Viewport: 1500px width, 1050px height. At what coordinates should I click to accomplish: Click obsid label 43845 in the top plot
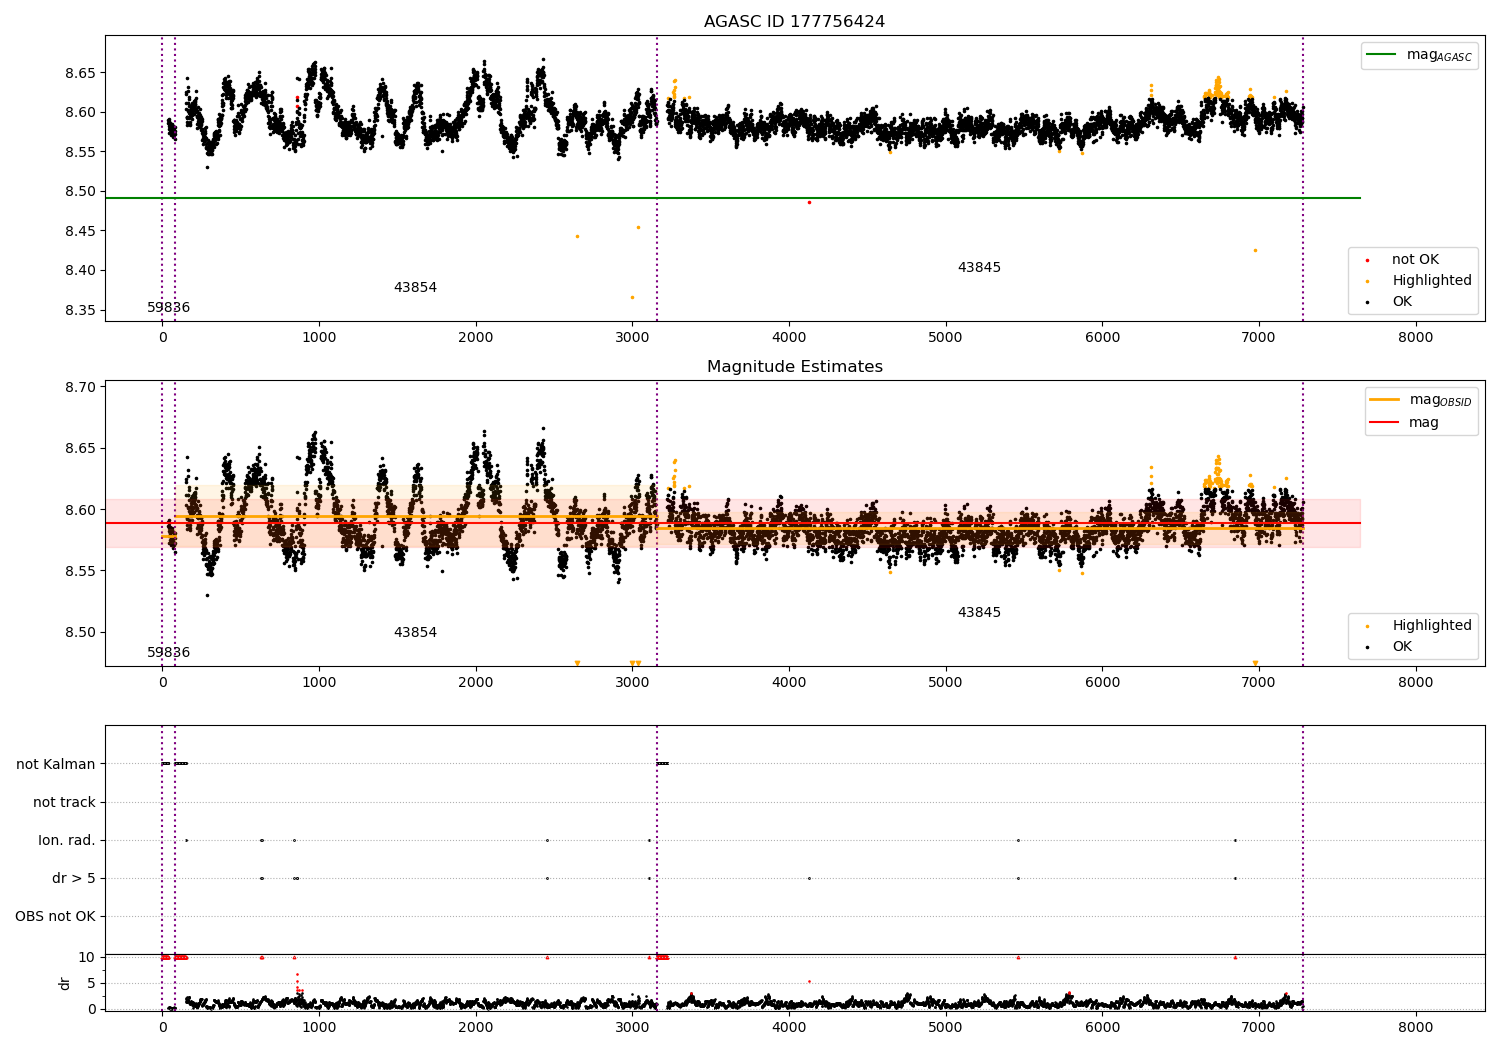pyautogui.click(x=979, y=268)
